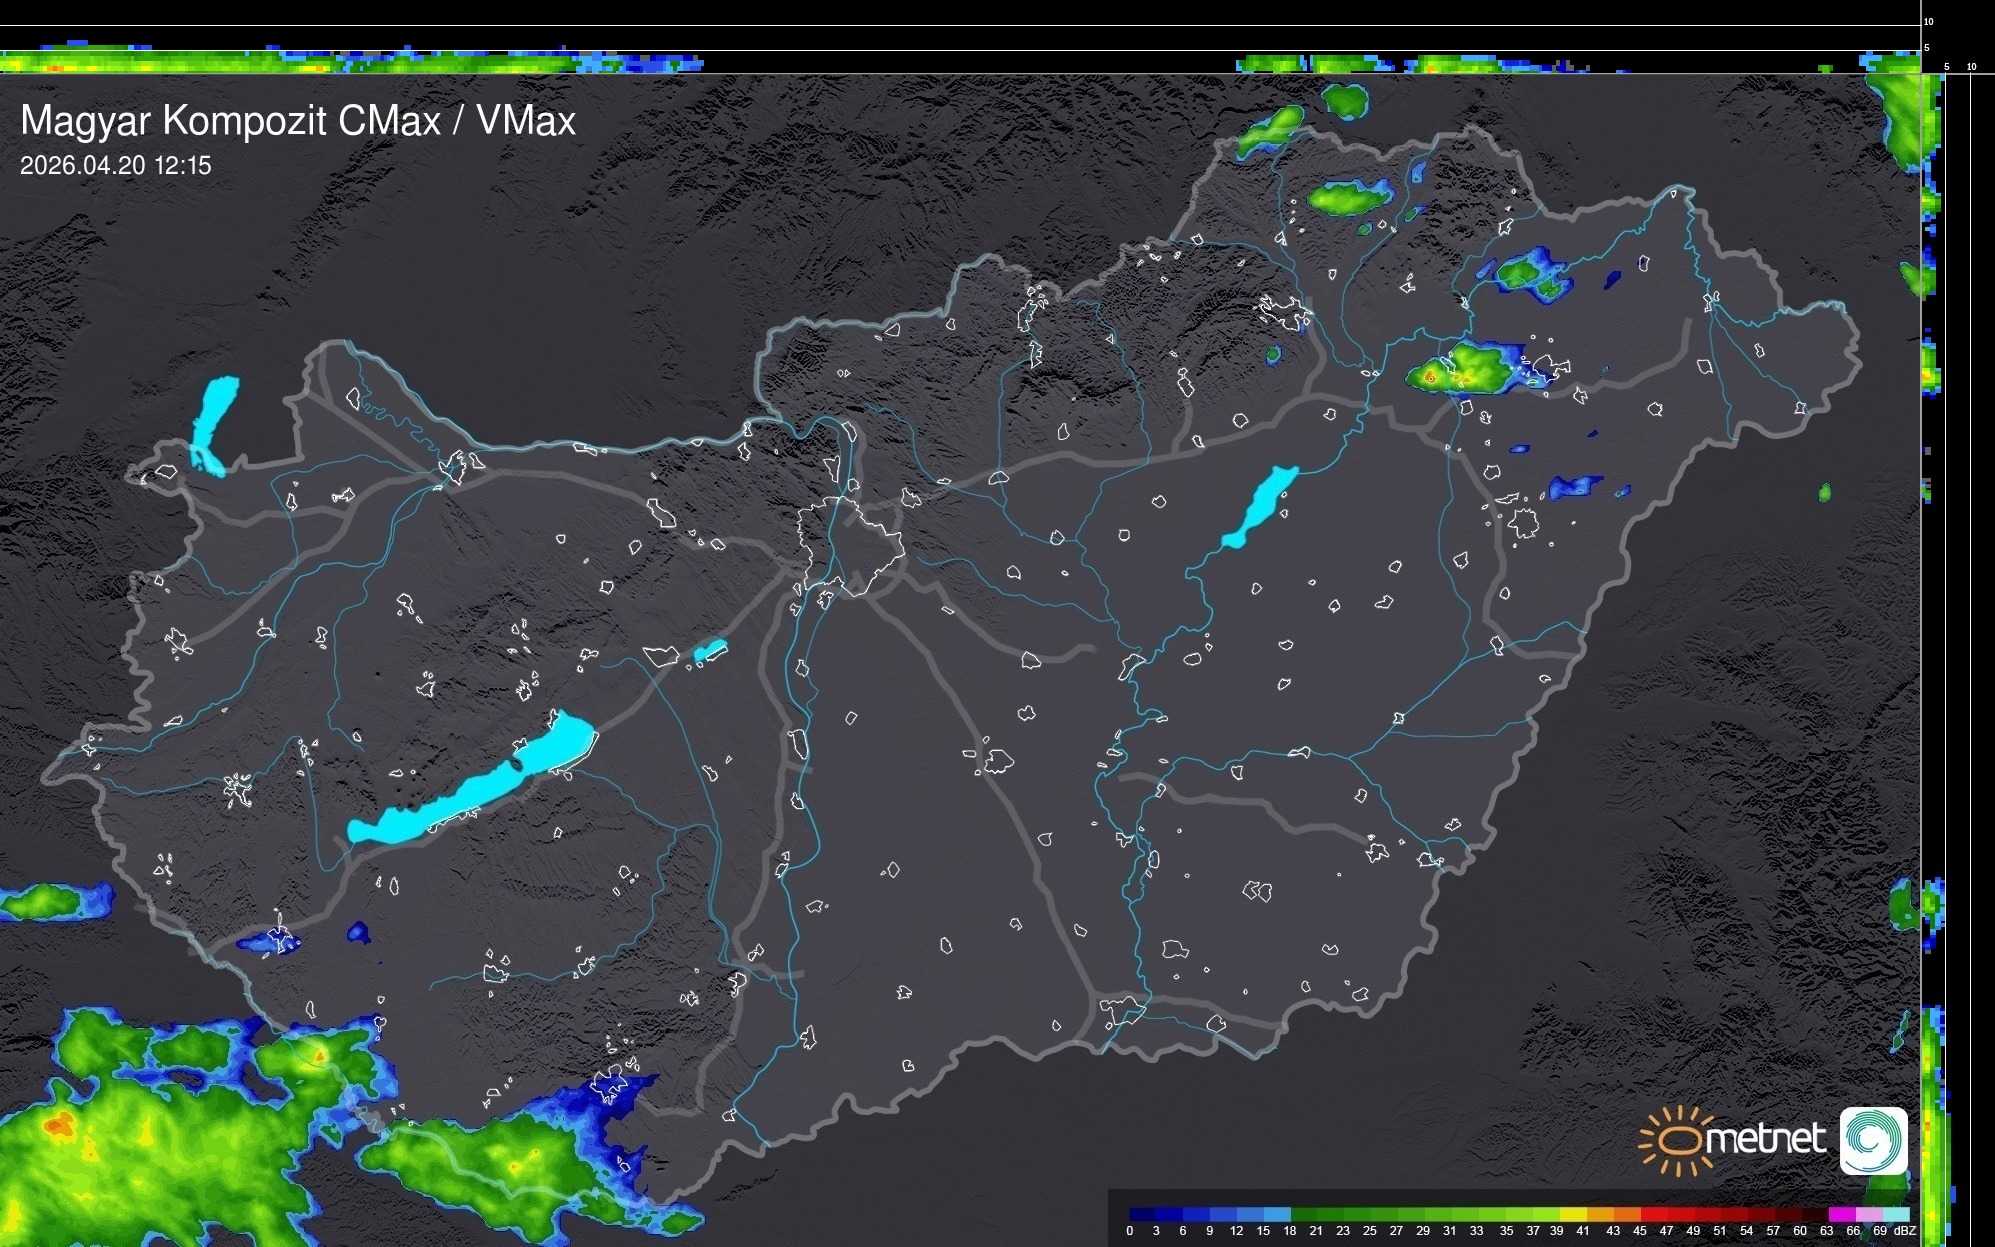1995x1247 pixels.
Task: Click the light cyan 69 dBZ legend swatch
Action: click(1895, 1214)
